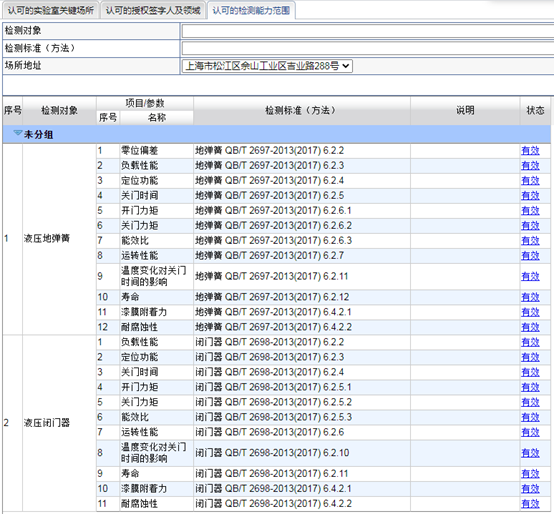Open the 认可的授权签字人及领域 tab
This screenshot has height=514, width=554.
153,10
